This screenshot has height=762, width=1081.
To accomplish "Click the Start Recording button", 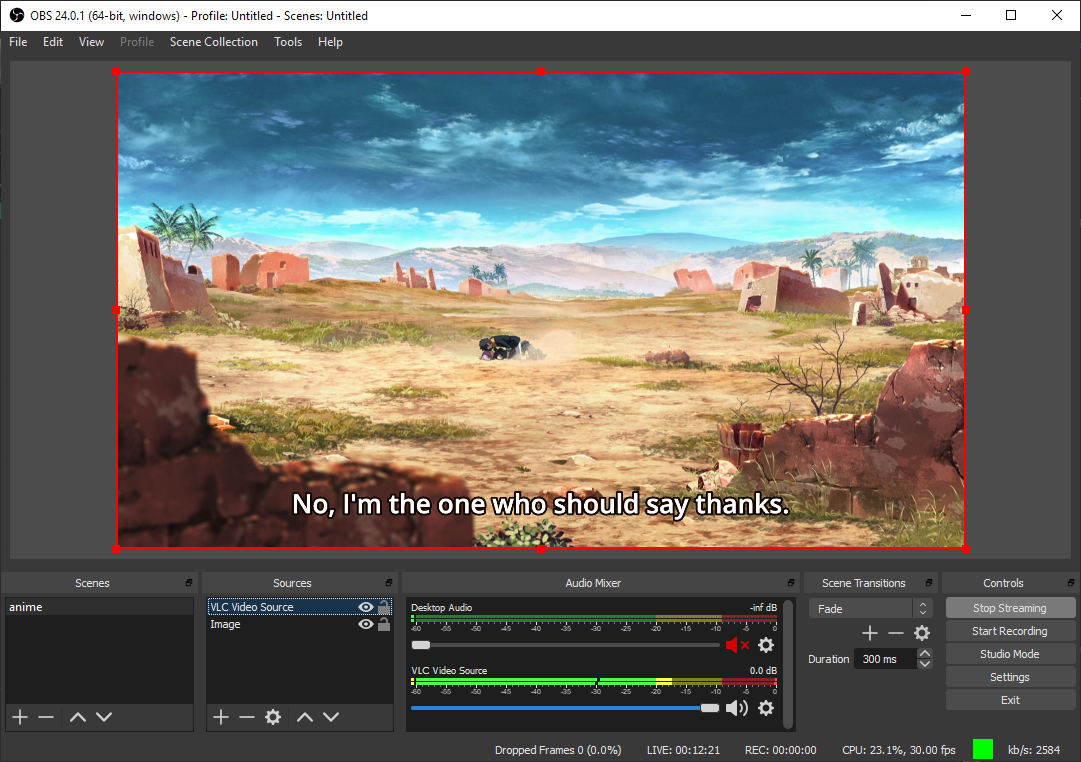I will point(1009,631).
